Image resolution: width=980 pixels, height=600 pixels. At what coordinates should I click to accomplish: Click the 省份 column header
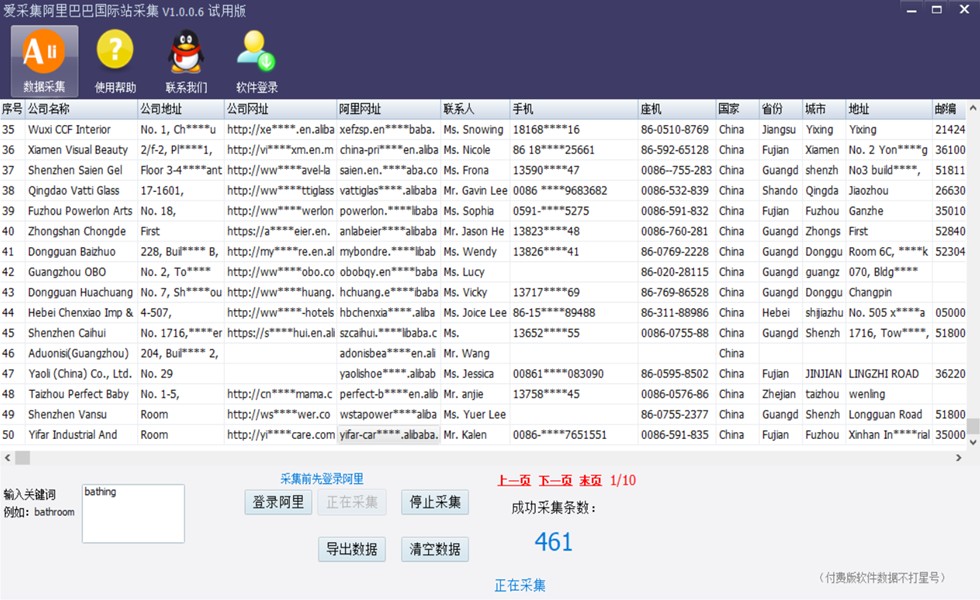pyautogui.click(x=781, y=109)
